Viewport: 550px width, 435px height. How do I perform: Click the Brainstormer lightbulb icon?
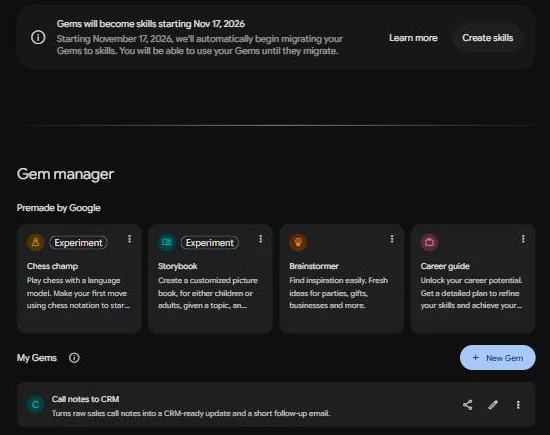(x=298, y=242)
